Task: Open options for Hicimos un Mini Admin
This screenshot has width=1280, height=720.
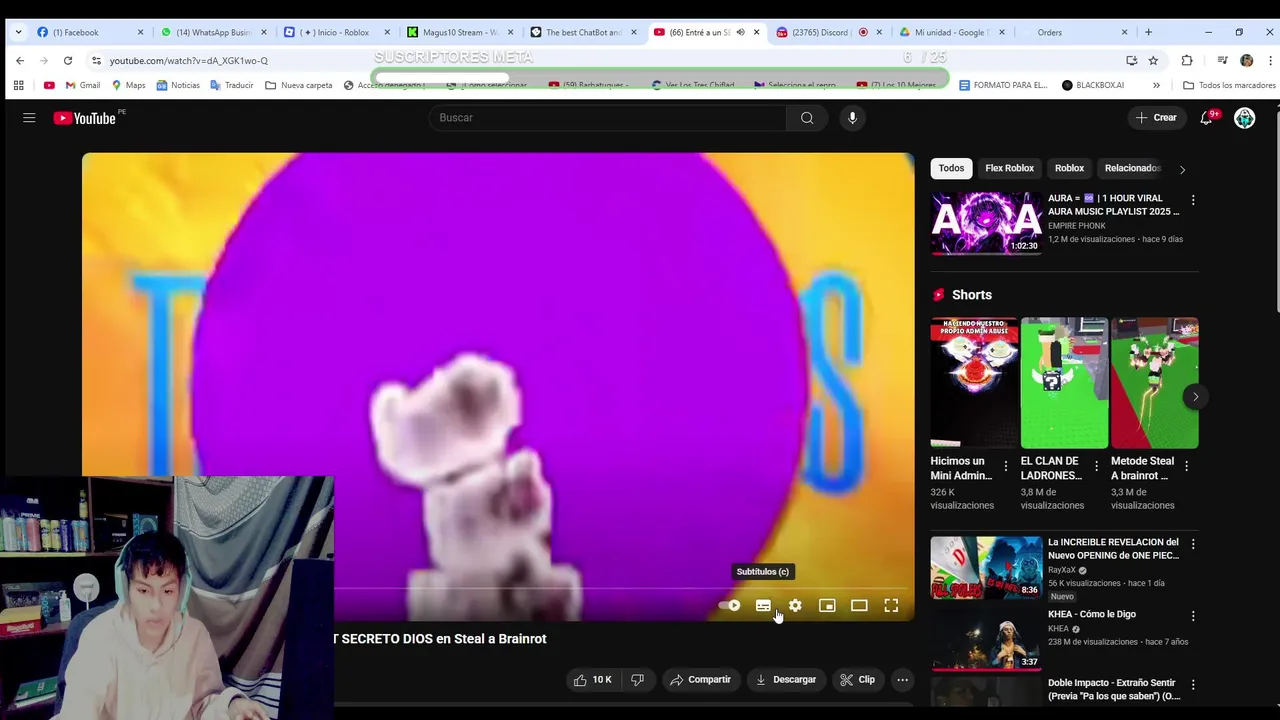Action: [1006, 466]
